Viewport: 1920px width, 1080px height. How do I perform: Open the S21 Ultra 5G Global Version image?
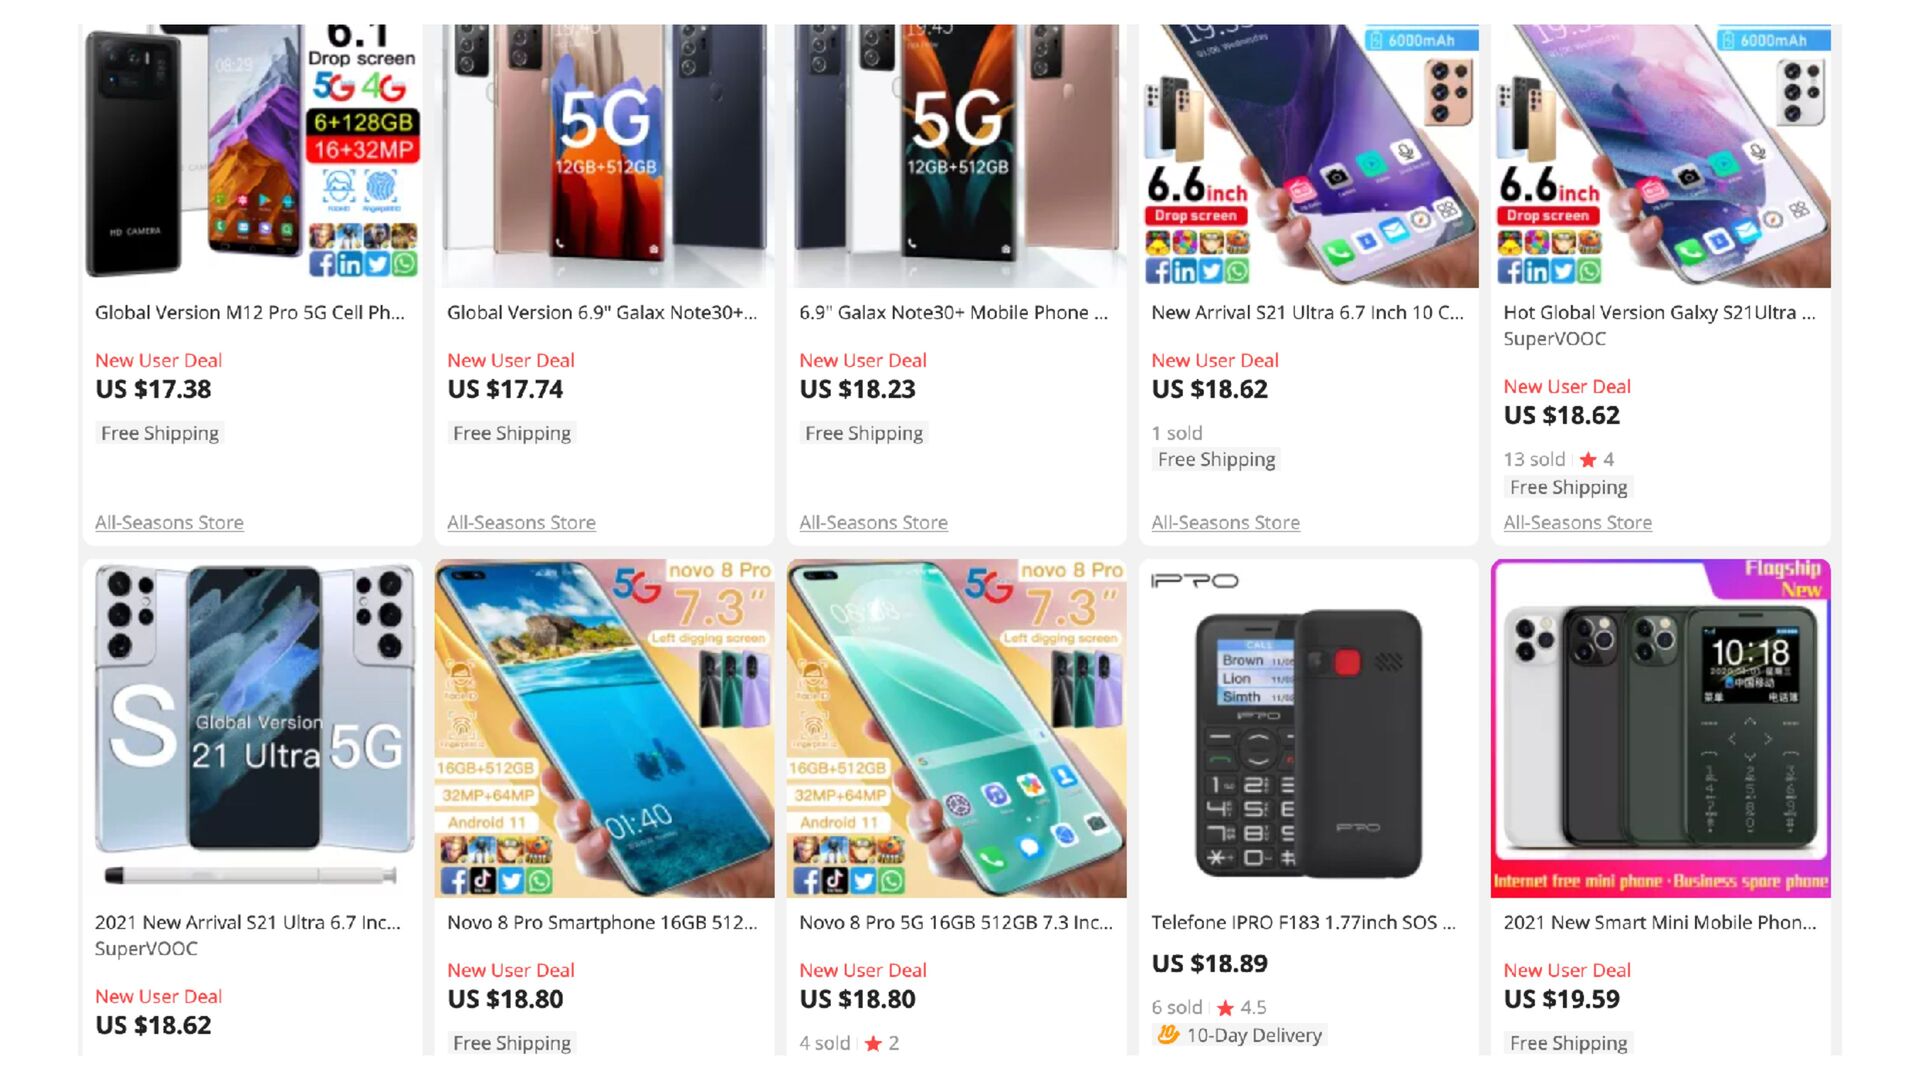pyautogui.click(x=252, y=728)
